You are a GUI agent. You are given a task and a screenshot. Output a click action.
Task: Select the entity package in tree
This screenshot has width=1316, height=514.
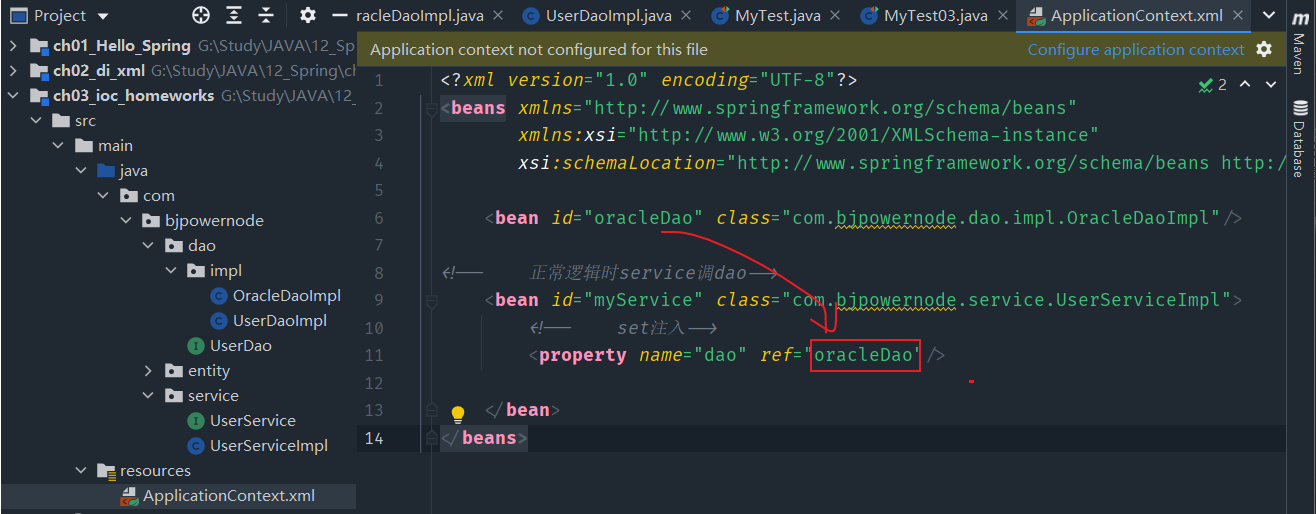(209, 371)
